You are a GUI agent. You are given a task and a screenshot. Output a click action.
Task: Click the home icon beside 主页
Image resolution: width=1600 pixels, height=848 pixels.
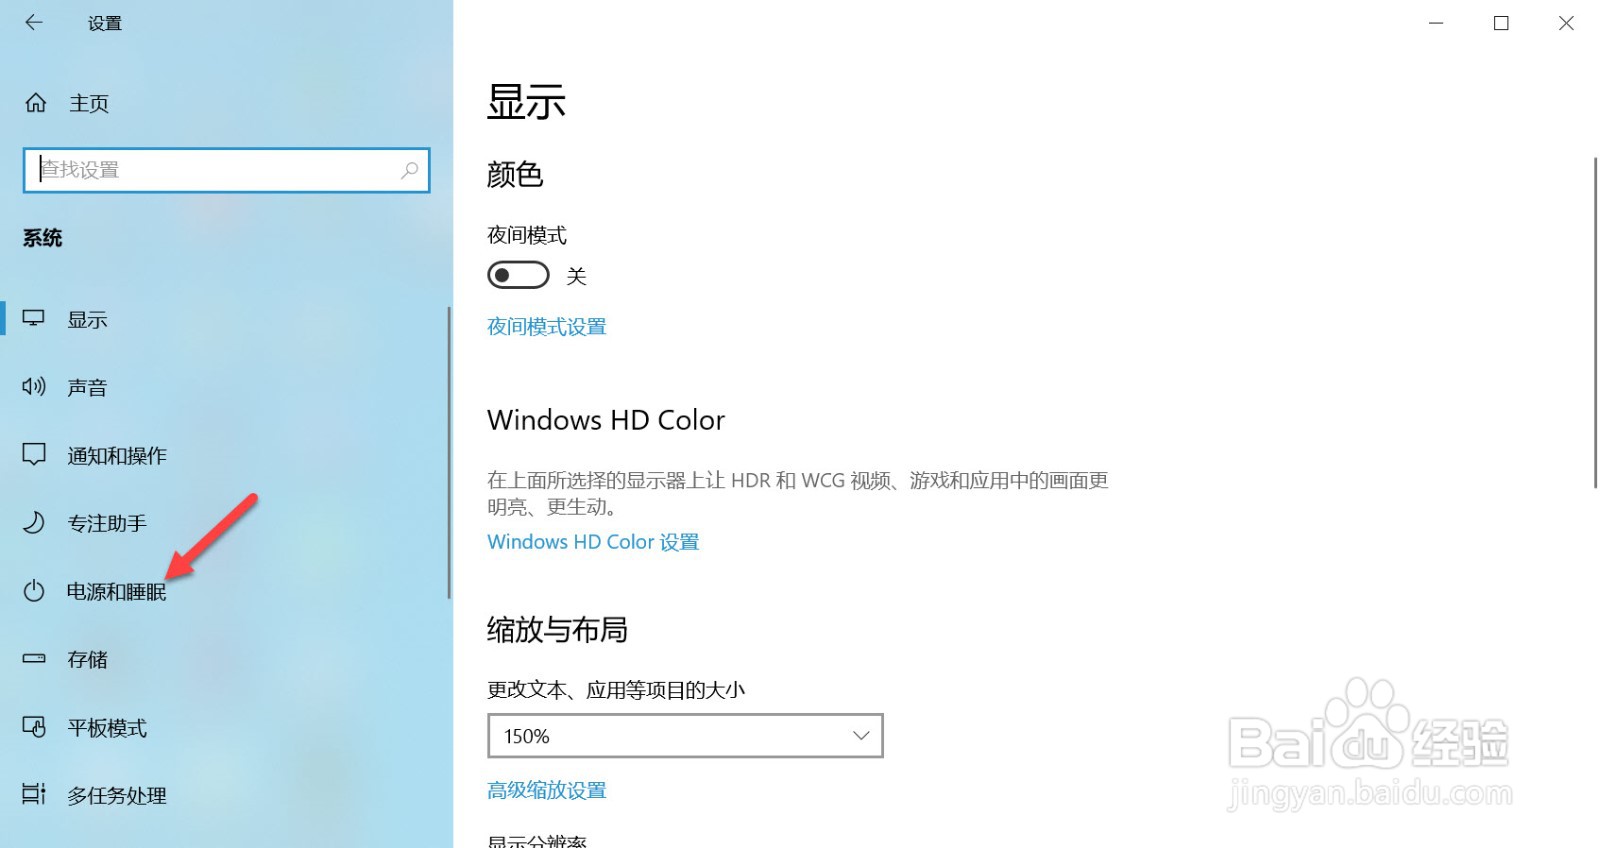pyautogui.click(x=36, y=103)
